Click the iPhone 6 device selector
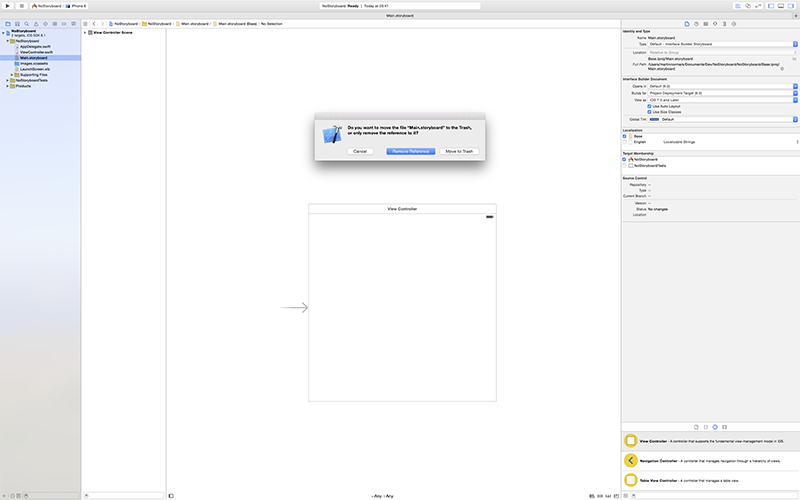Image resolution: width=800 pixels, height=500 pixels. [76, 6]
